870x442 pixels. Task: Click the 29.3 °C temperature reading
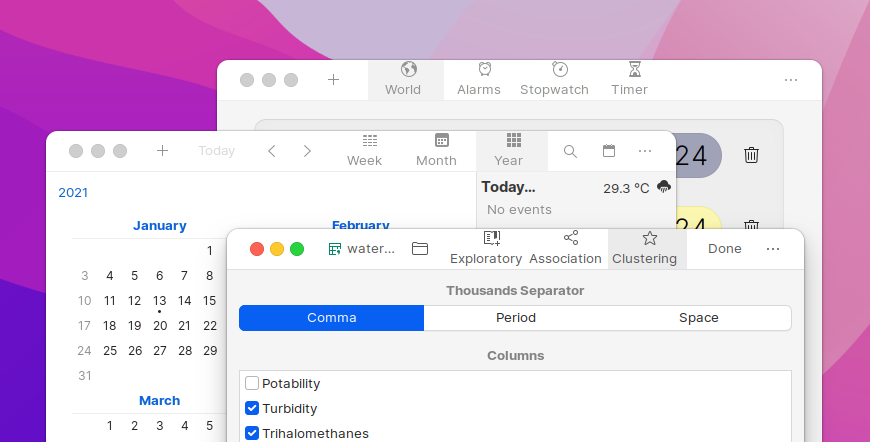pyautogui.click(x=626, y=189)
